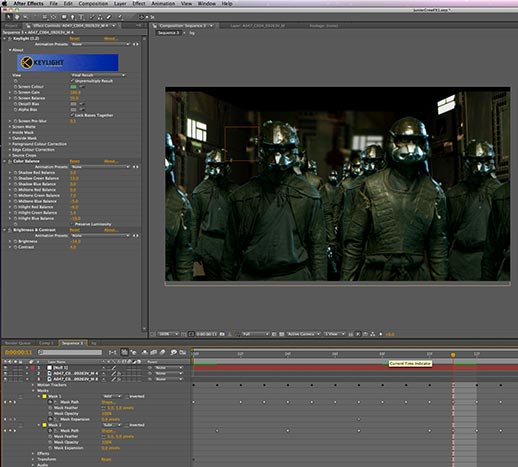Viewport: 518px width, 467px height.
Task: Select the Zoom tool in toolbar
Action: click(25, 17)
